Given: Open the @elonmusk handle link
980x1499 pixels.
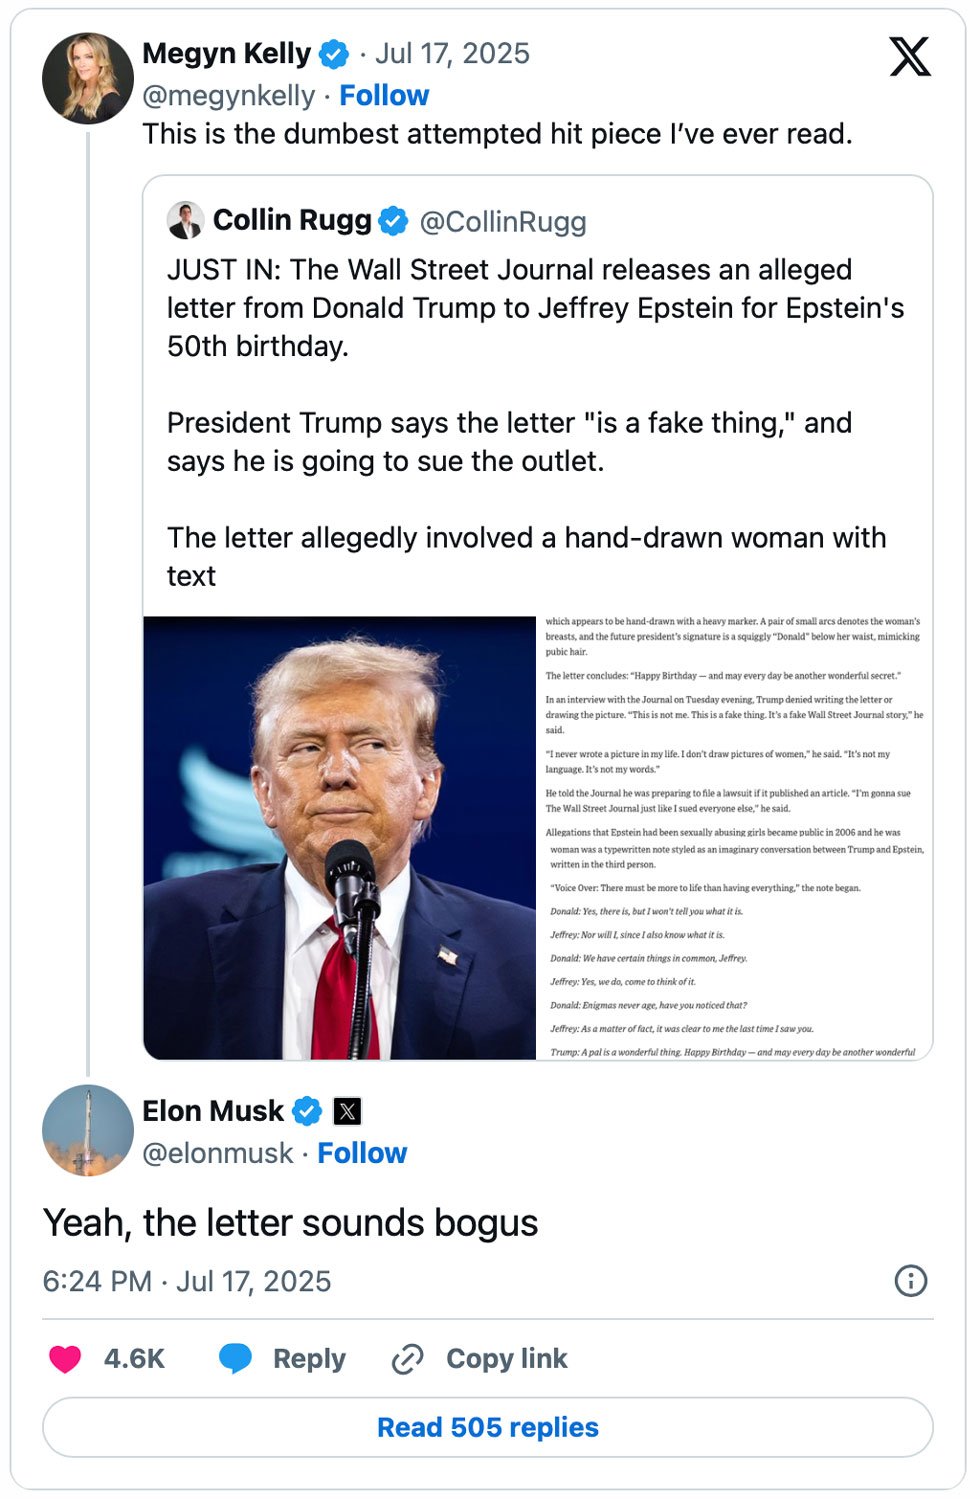Looking at the screenshot, I should (218, 1153).
